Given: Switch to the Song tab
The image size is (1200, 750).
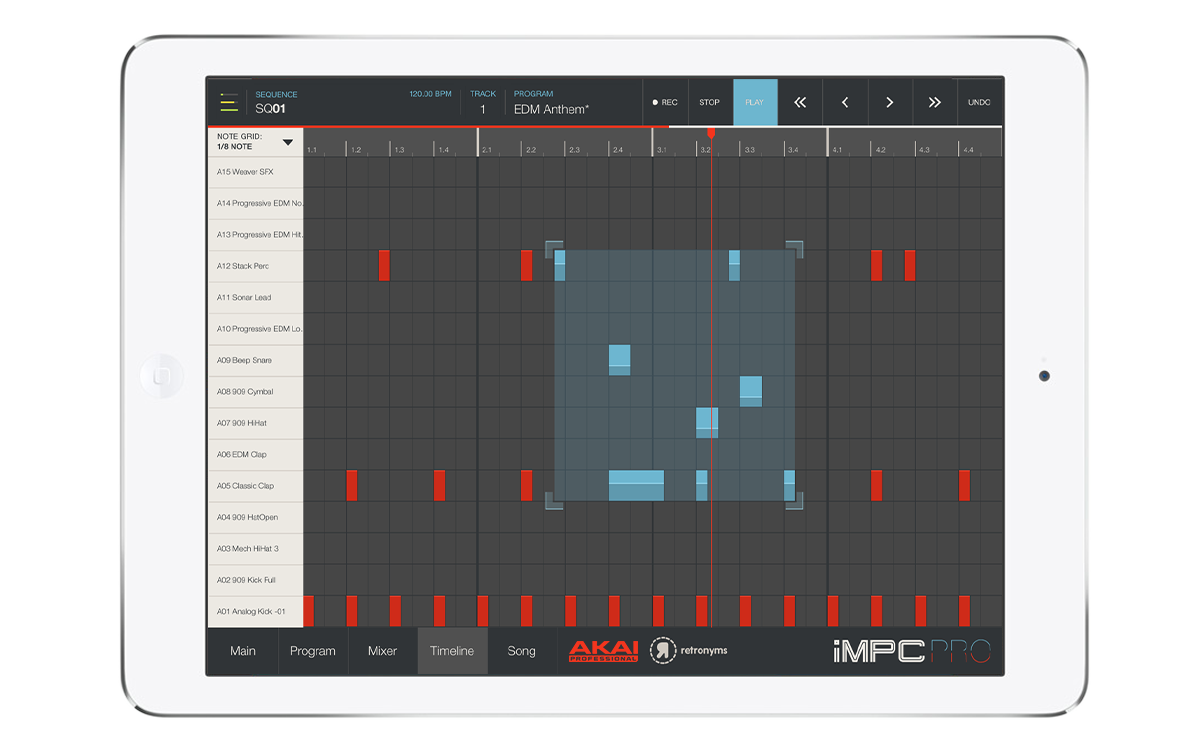Looking at the screenshot, I should [521, 651].
